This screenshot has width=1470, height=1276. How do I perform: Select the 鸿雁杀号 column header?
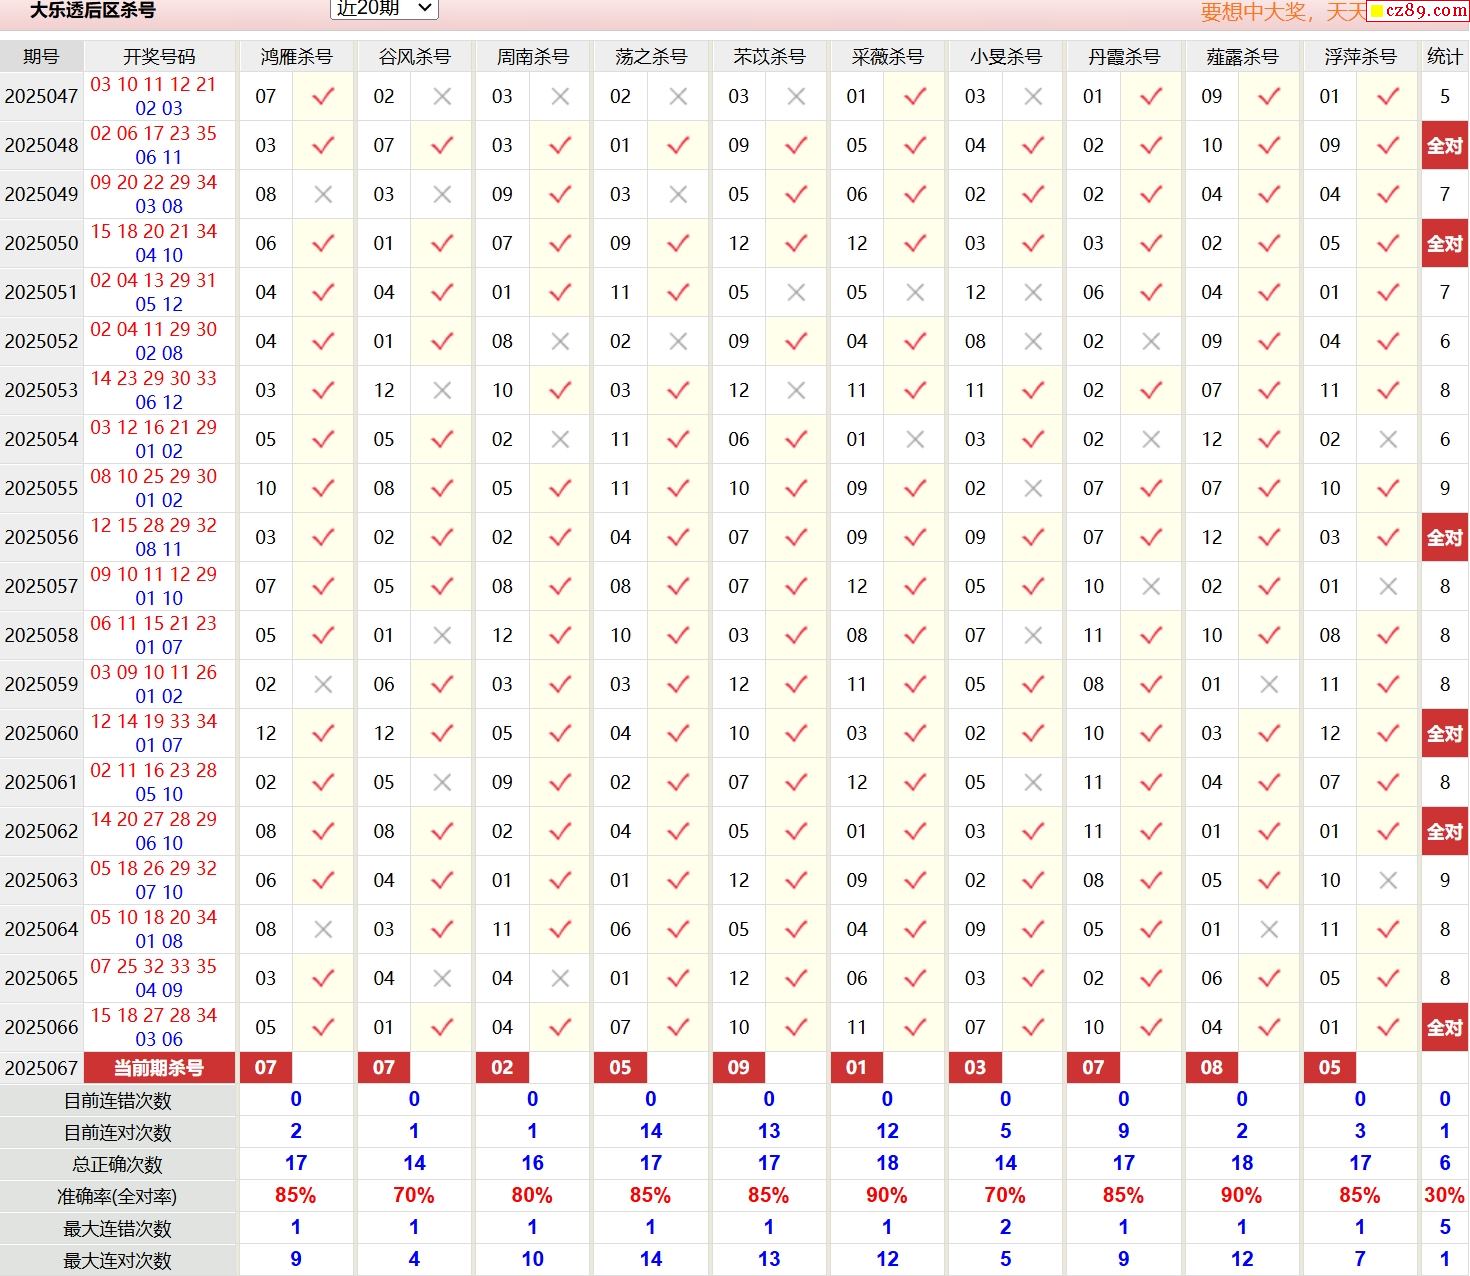[296, 57]
